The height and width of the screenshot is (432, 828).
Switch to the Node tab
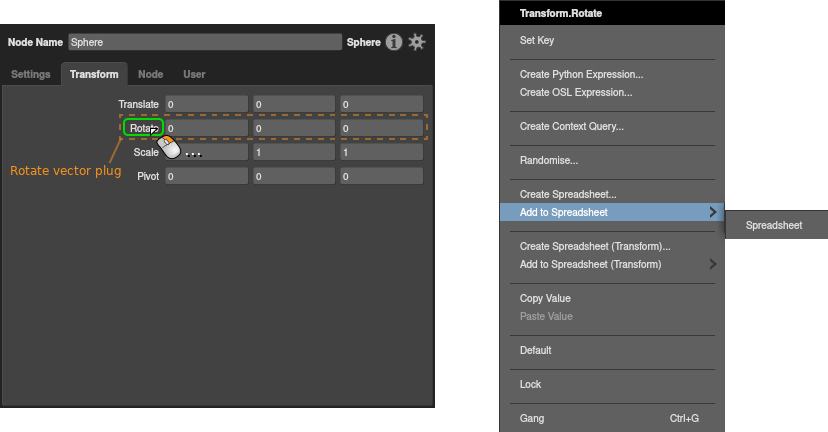150,74
